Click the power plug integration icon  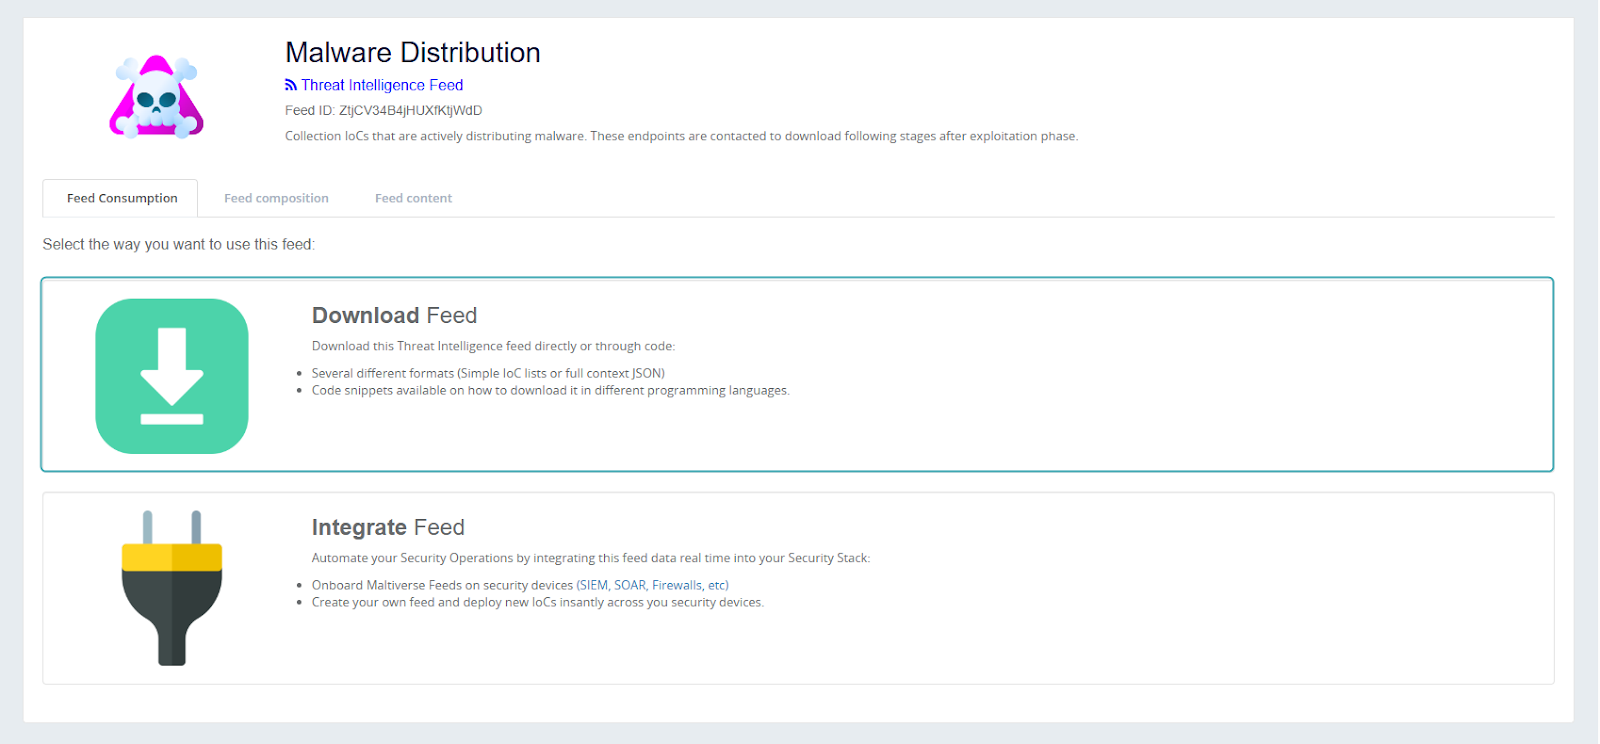point(172,588)
